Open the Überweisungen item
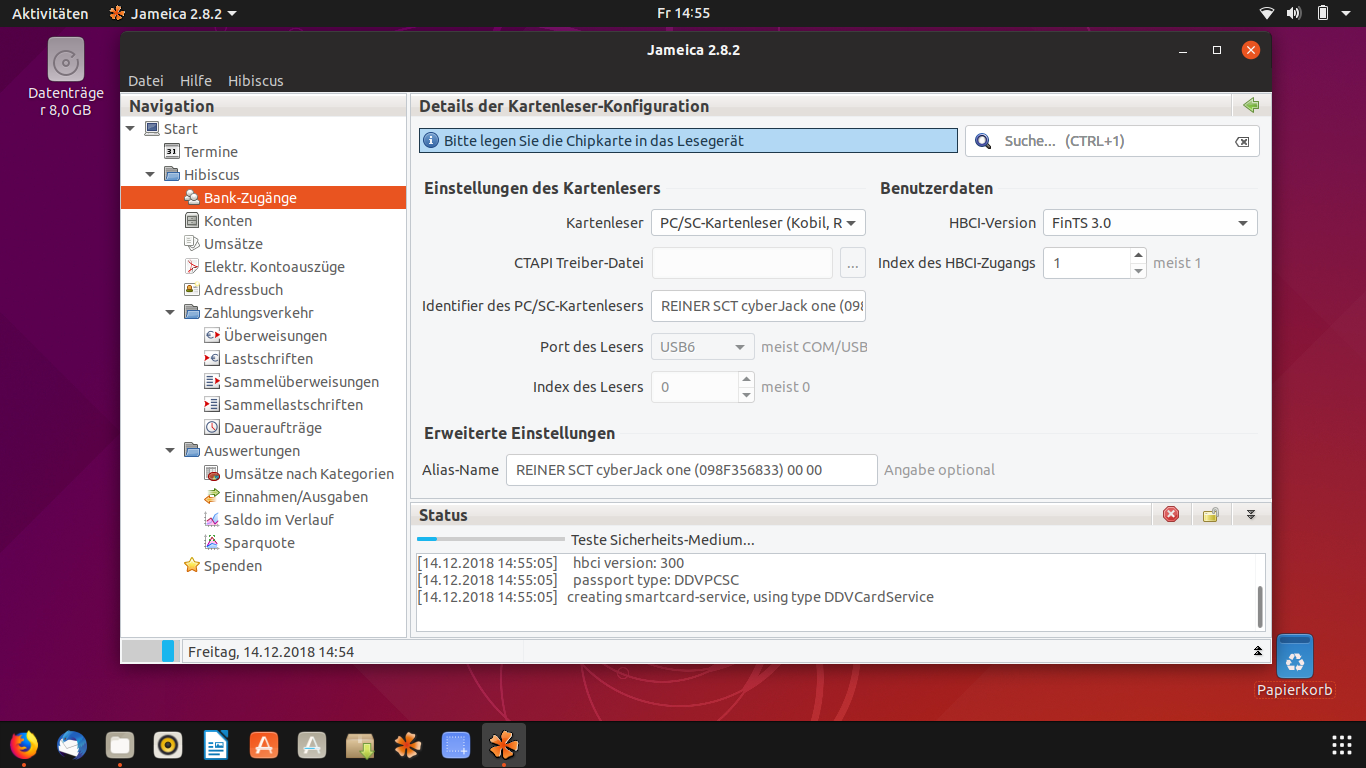This screenshot has height=768, width=1366. click(x=275, y=335)
